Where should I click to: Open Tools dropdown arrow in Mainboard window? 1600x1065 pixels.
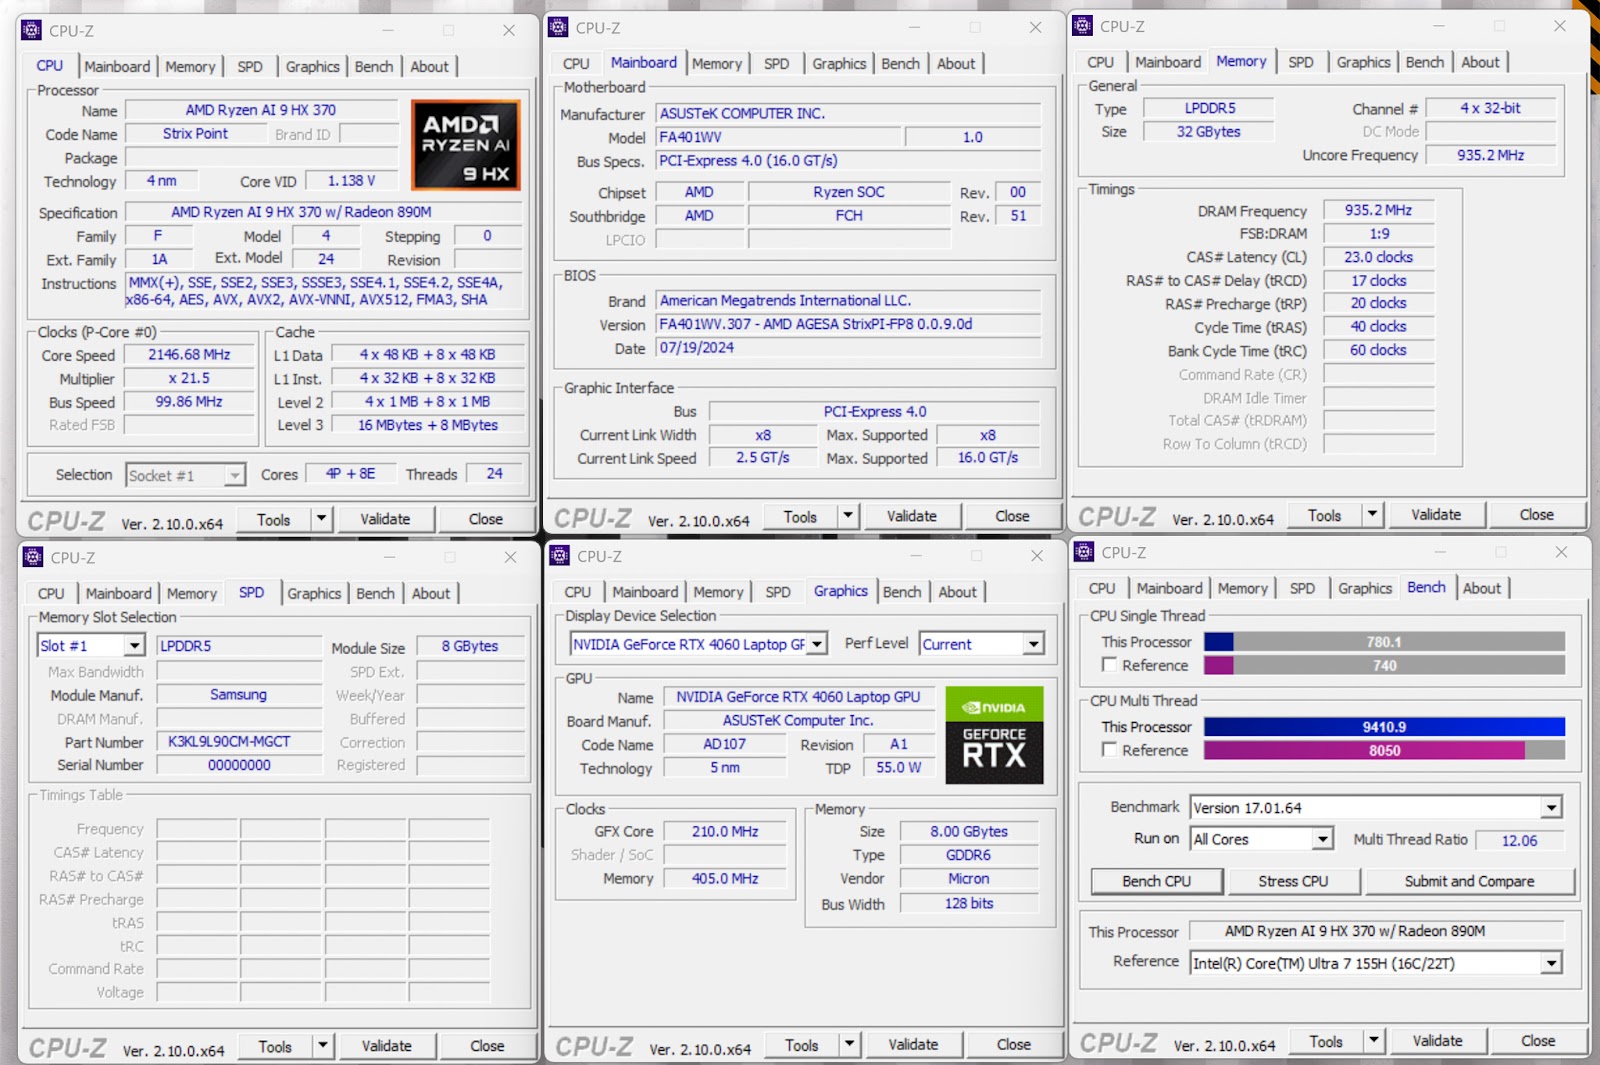click(848, 516)
